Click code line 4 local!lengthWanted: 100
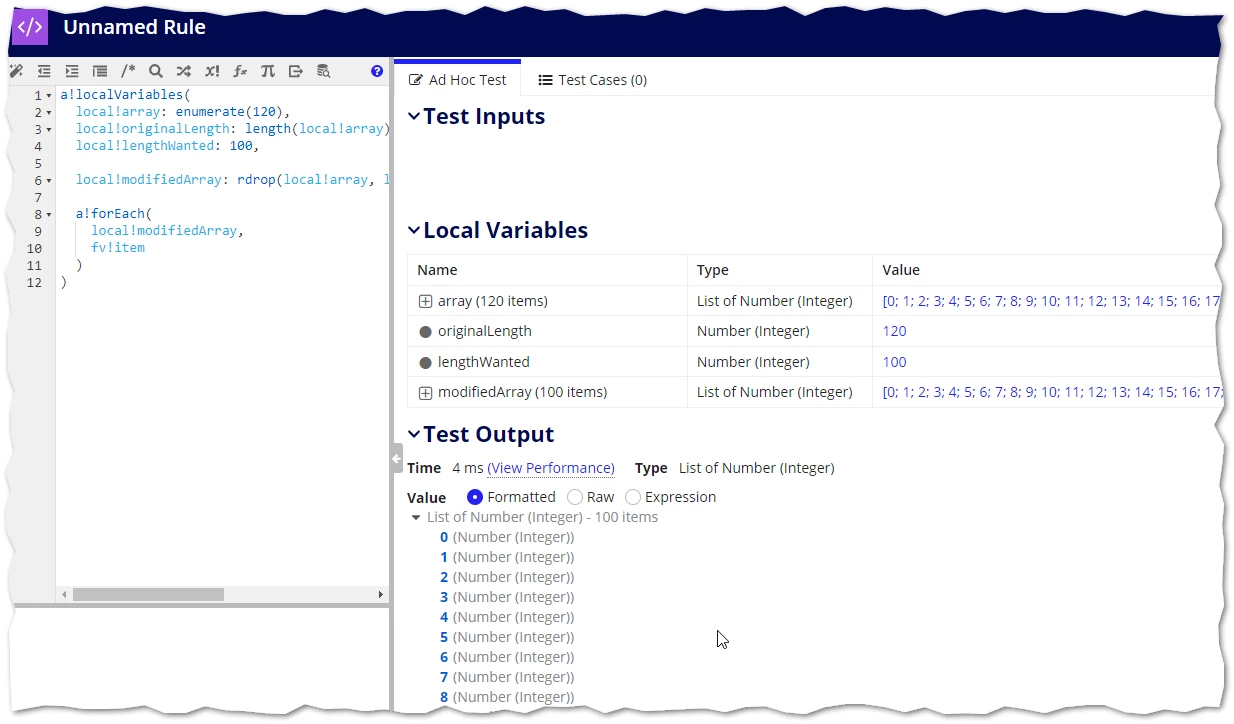 pos(168,146)
